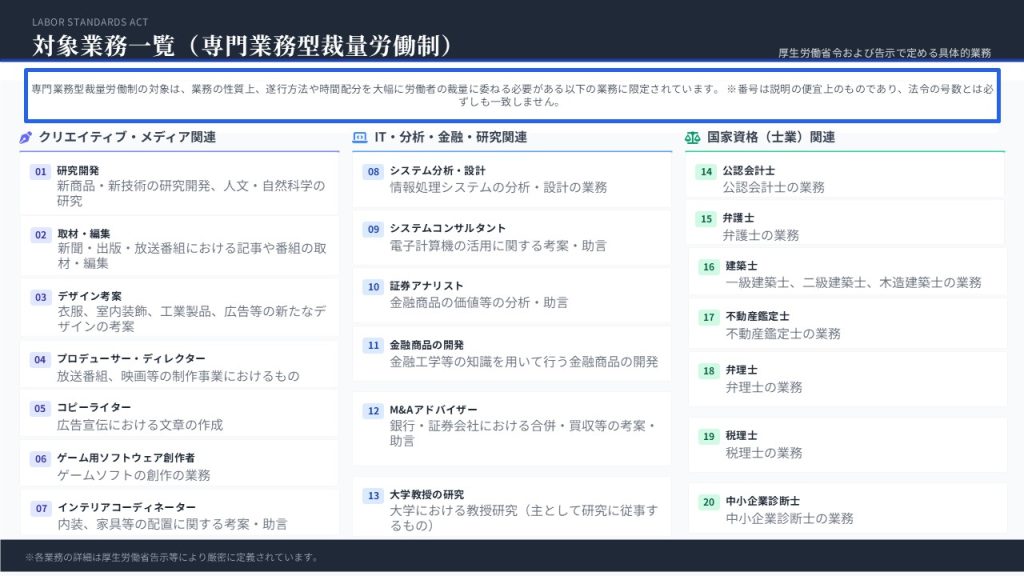The width and height of the screenshot is (1024, 576).
Task: Click the 証券アナリスト item
Action: tap(512, 294)
